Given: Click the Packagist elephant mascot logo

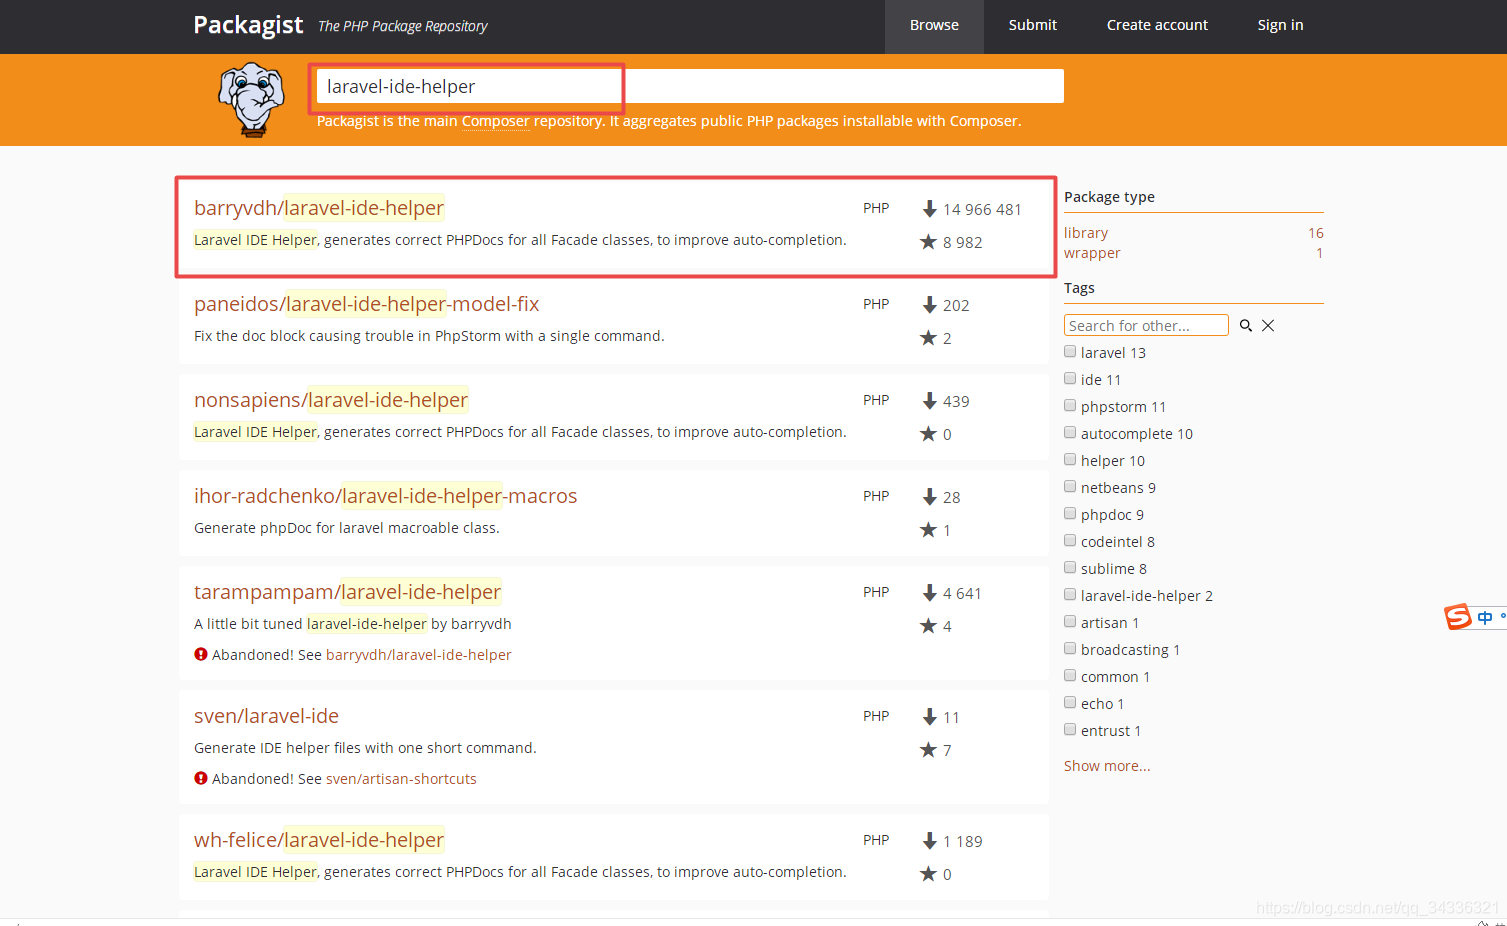Looking at the screenshot, I should tap(251, 100).
